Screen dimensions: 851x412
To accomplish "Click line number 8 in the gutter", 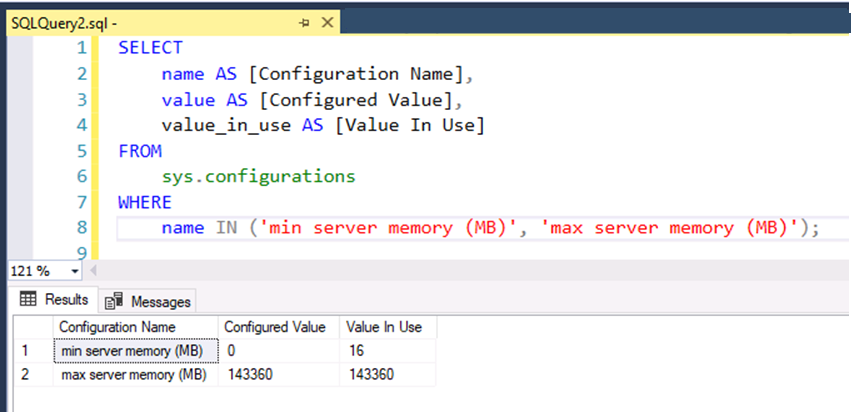I will point(81,228).
